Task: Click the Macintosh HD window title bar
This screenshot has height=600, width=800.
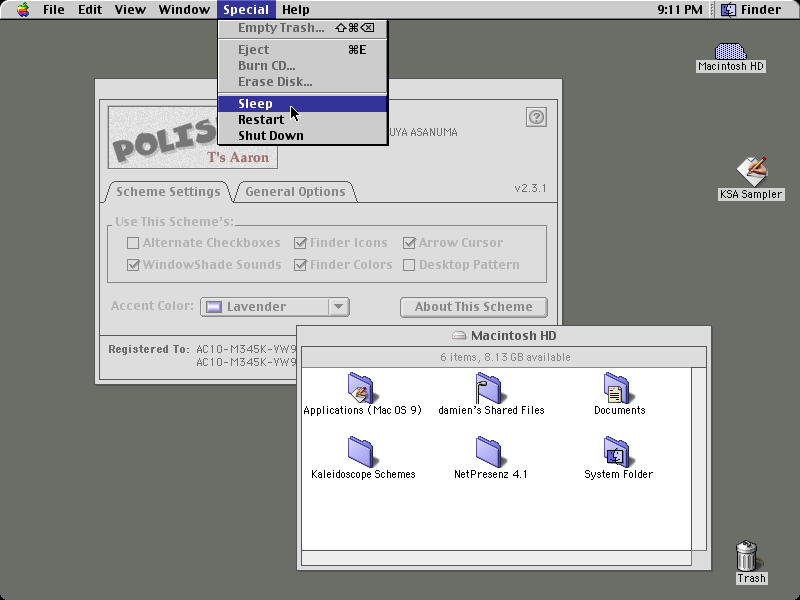Action: pos(504,336)
